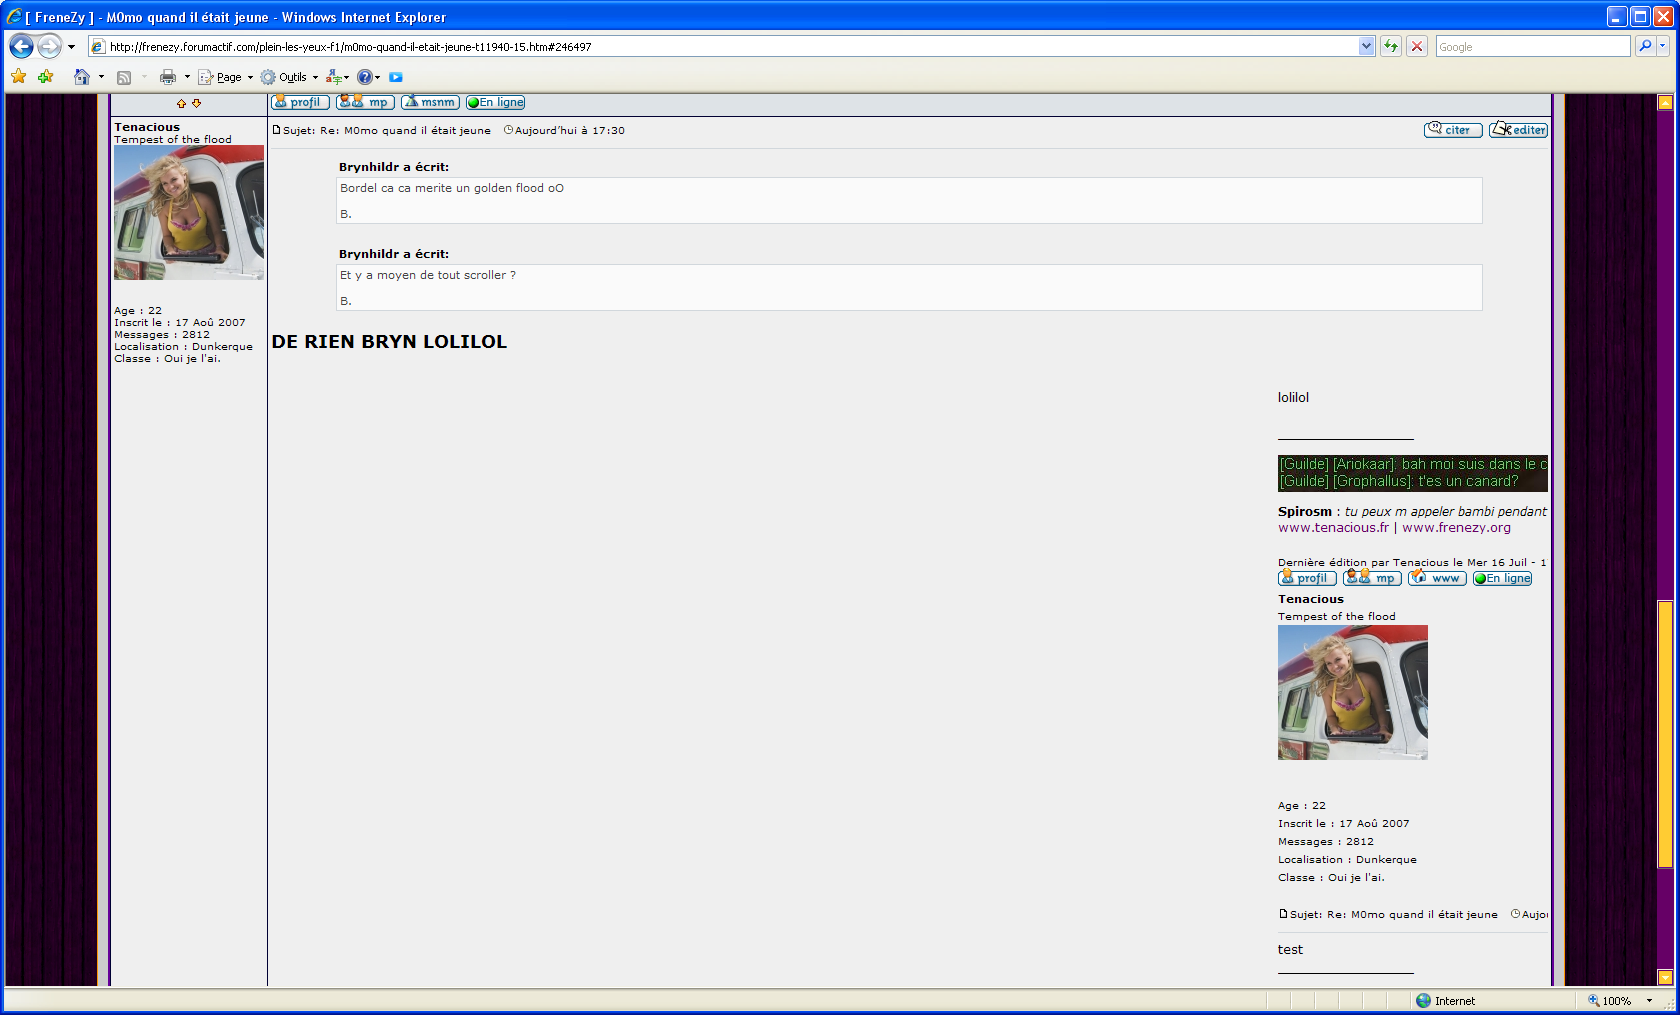Viewport: 1680px width, 1015px height.
Task: Click the Home page icon
Action: click(x=82, y=77)
